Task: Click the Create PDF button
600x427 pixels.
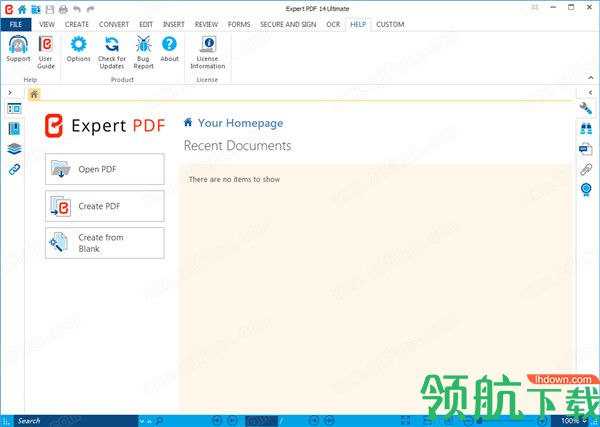Action: coord(105,206)
